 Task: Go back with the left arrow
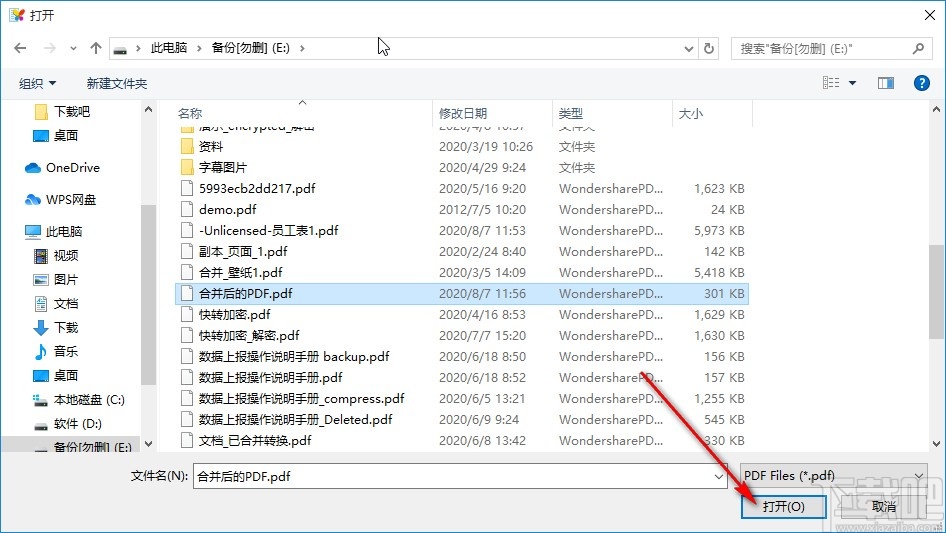[20, 48]
